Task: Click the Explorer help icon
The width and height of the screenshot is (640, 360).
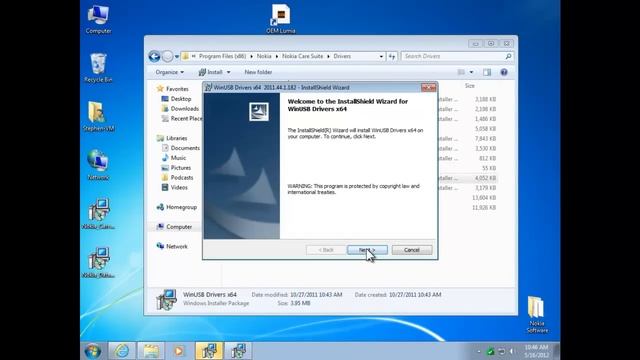Action: (x=504, y=72)
